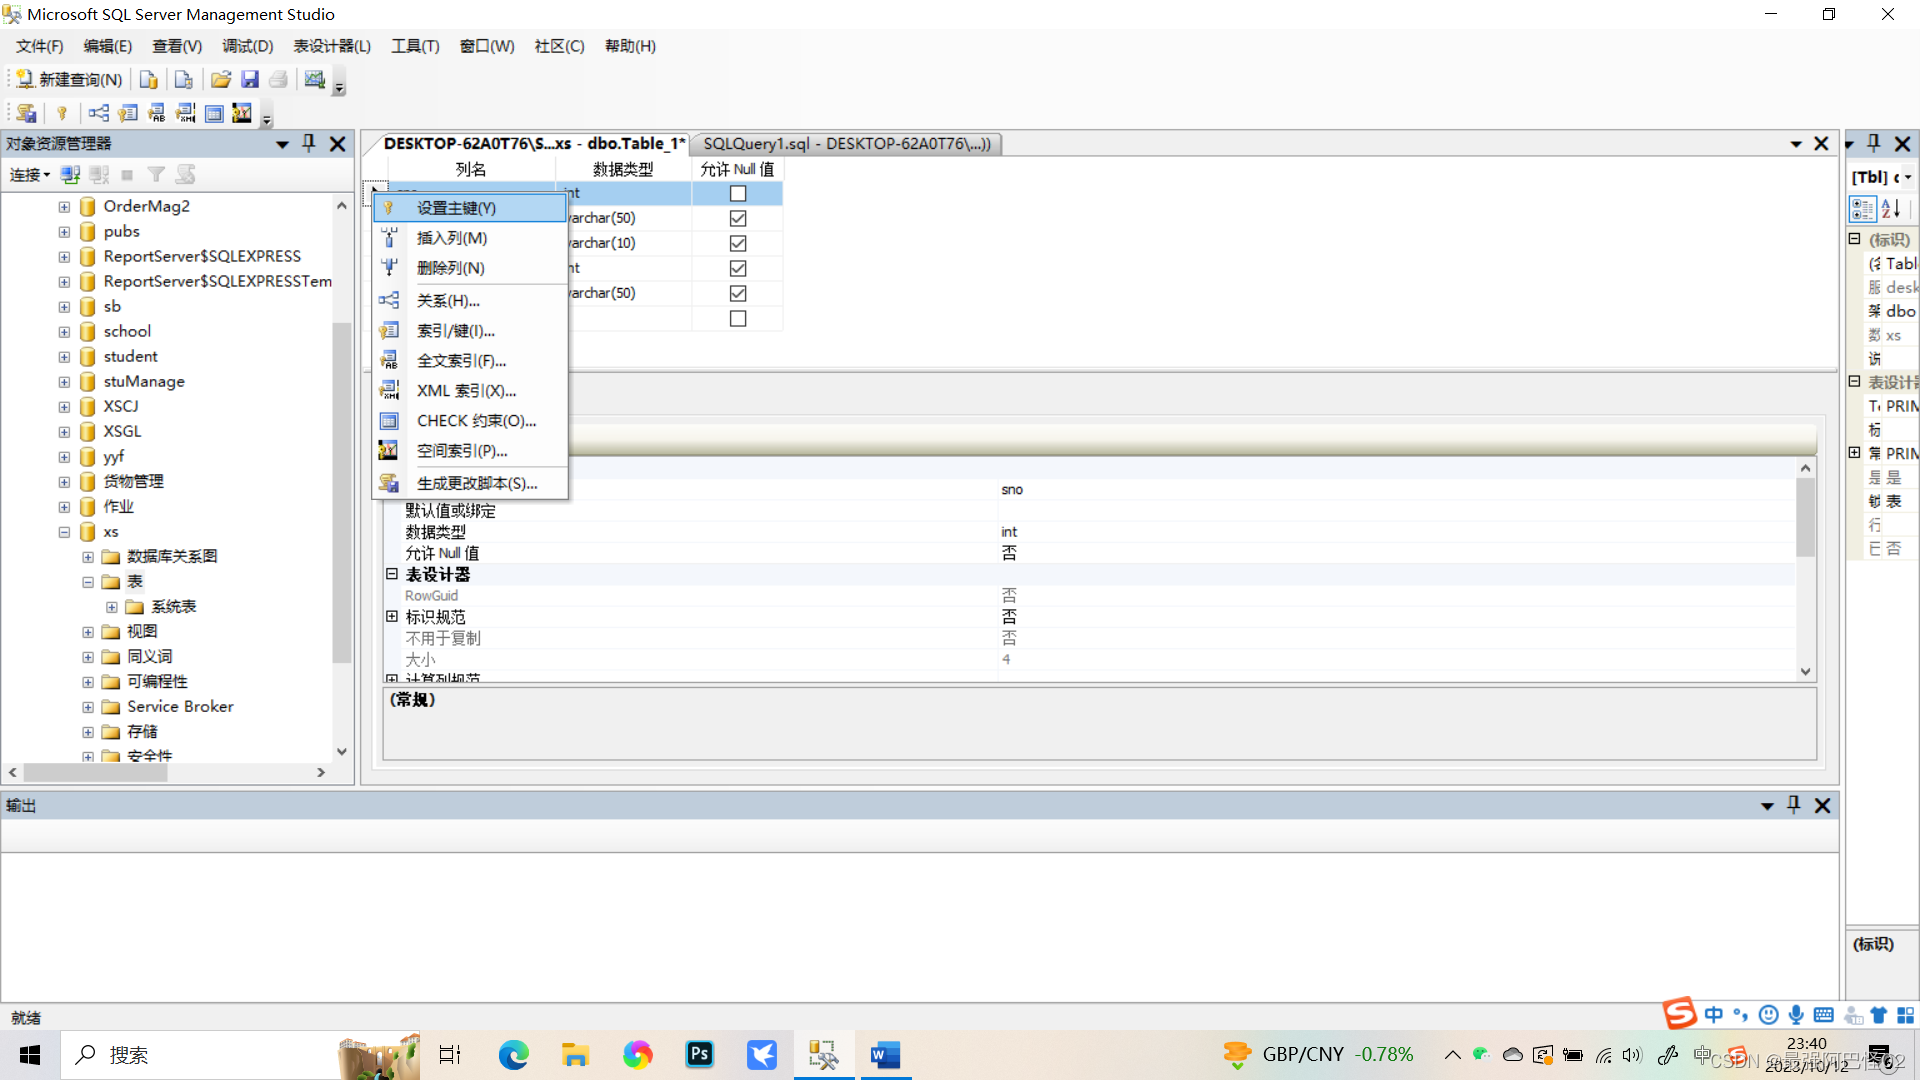
Task: Check the Allow Null box in empty last row
Action: coord(738,319)
